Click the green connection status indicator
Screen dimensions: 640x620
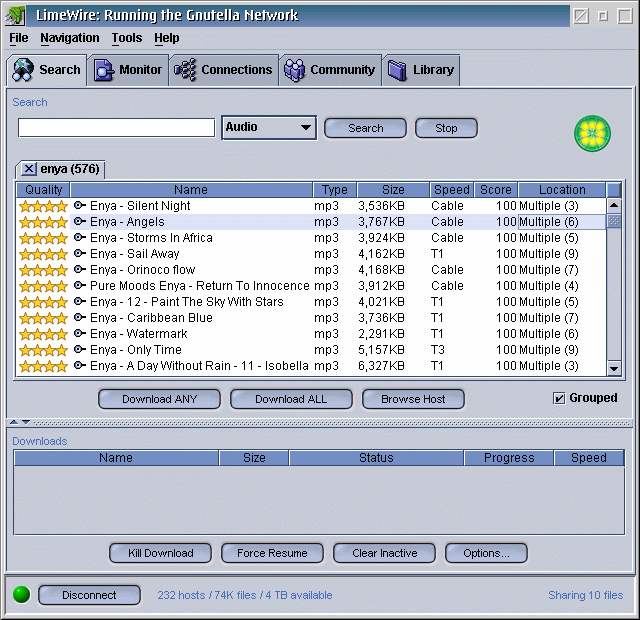click(22, 594)
